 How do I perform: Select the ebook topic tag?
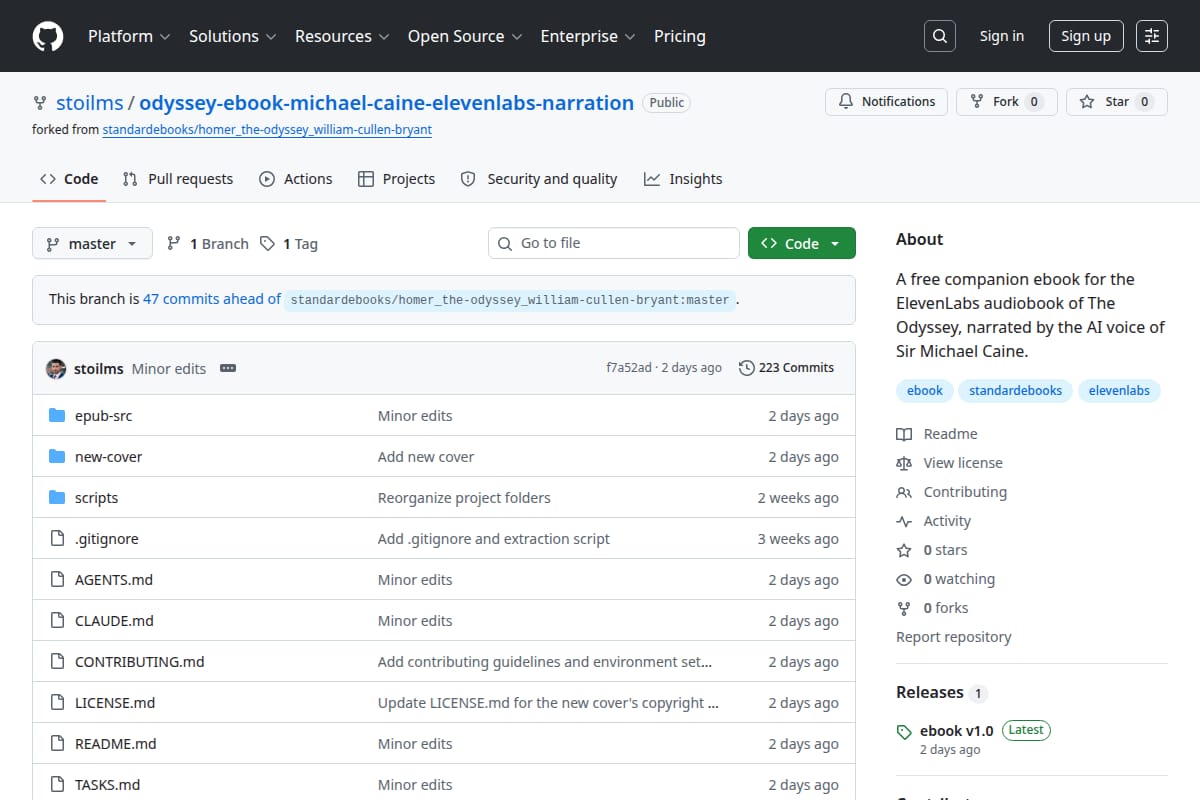point(925,390)
